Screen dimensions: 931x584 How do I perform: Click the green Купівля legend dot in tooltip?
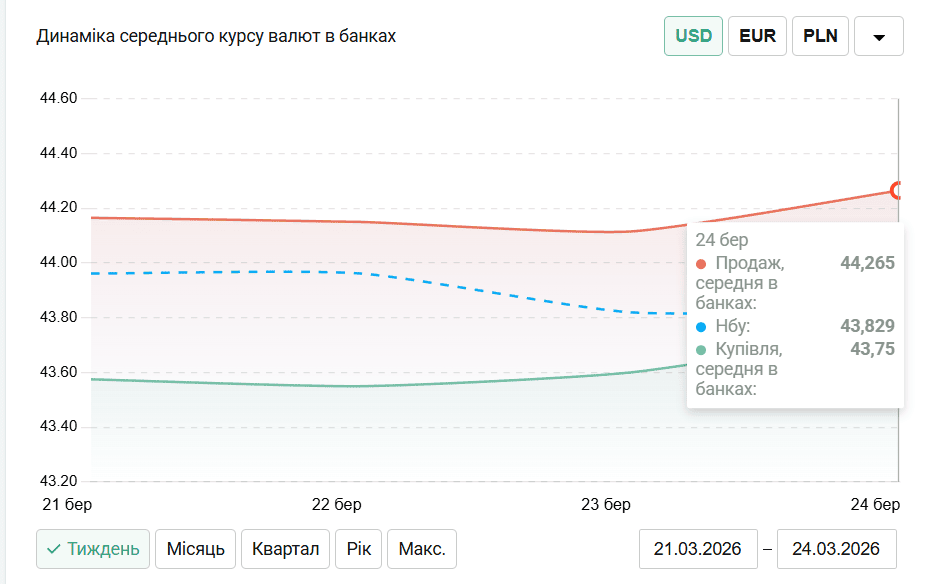pos(701,350)
